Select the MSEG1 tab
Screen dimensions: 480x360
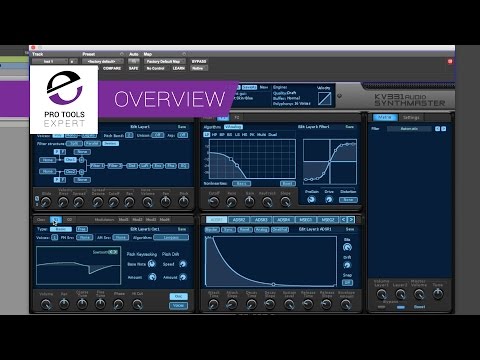click(x=306, y=220)
